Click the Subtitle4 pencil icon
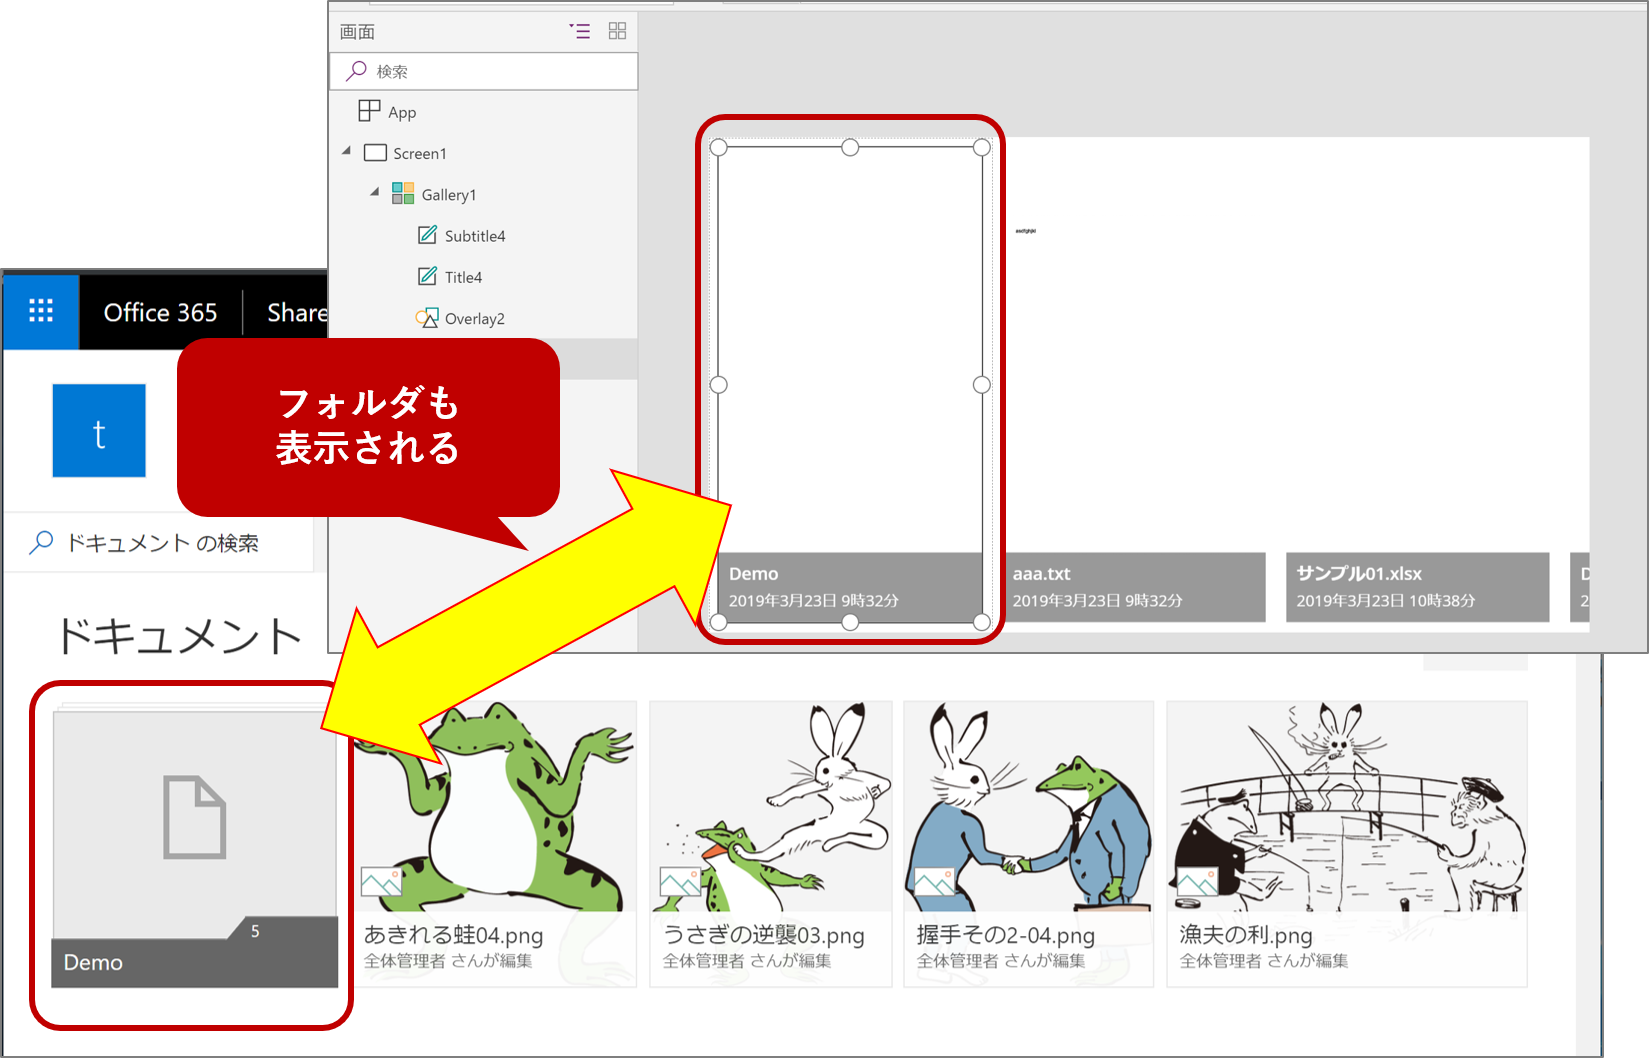1649x1058 pixels. pyautogui.click(x=428, y=235)
